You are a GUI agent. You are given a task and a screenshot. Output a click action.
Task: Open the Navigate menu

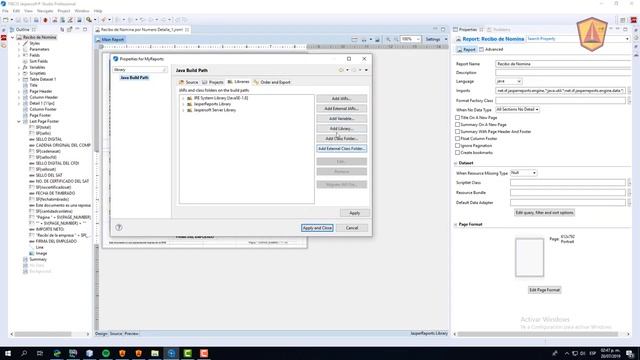click(x=45, y=11)
